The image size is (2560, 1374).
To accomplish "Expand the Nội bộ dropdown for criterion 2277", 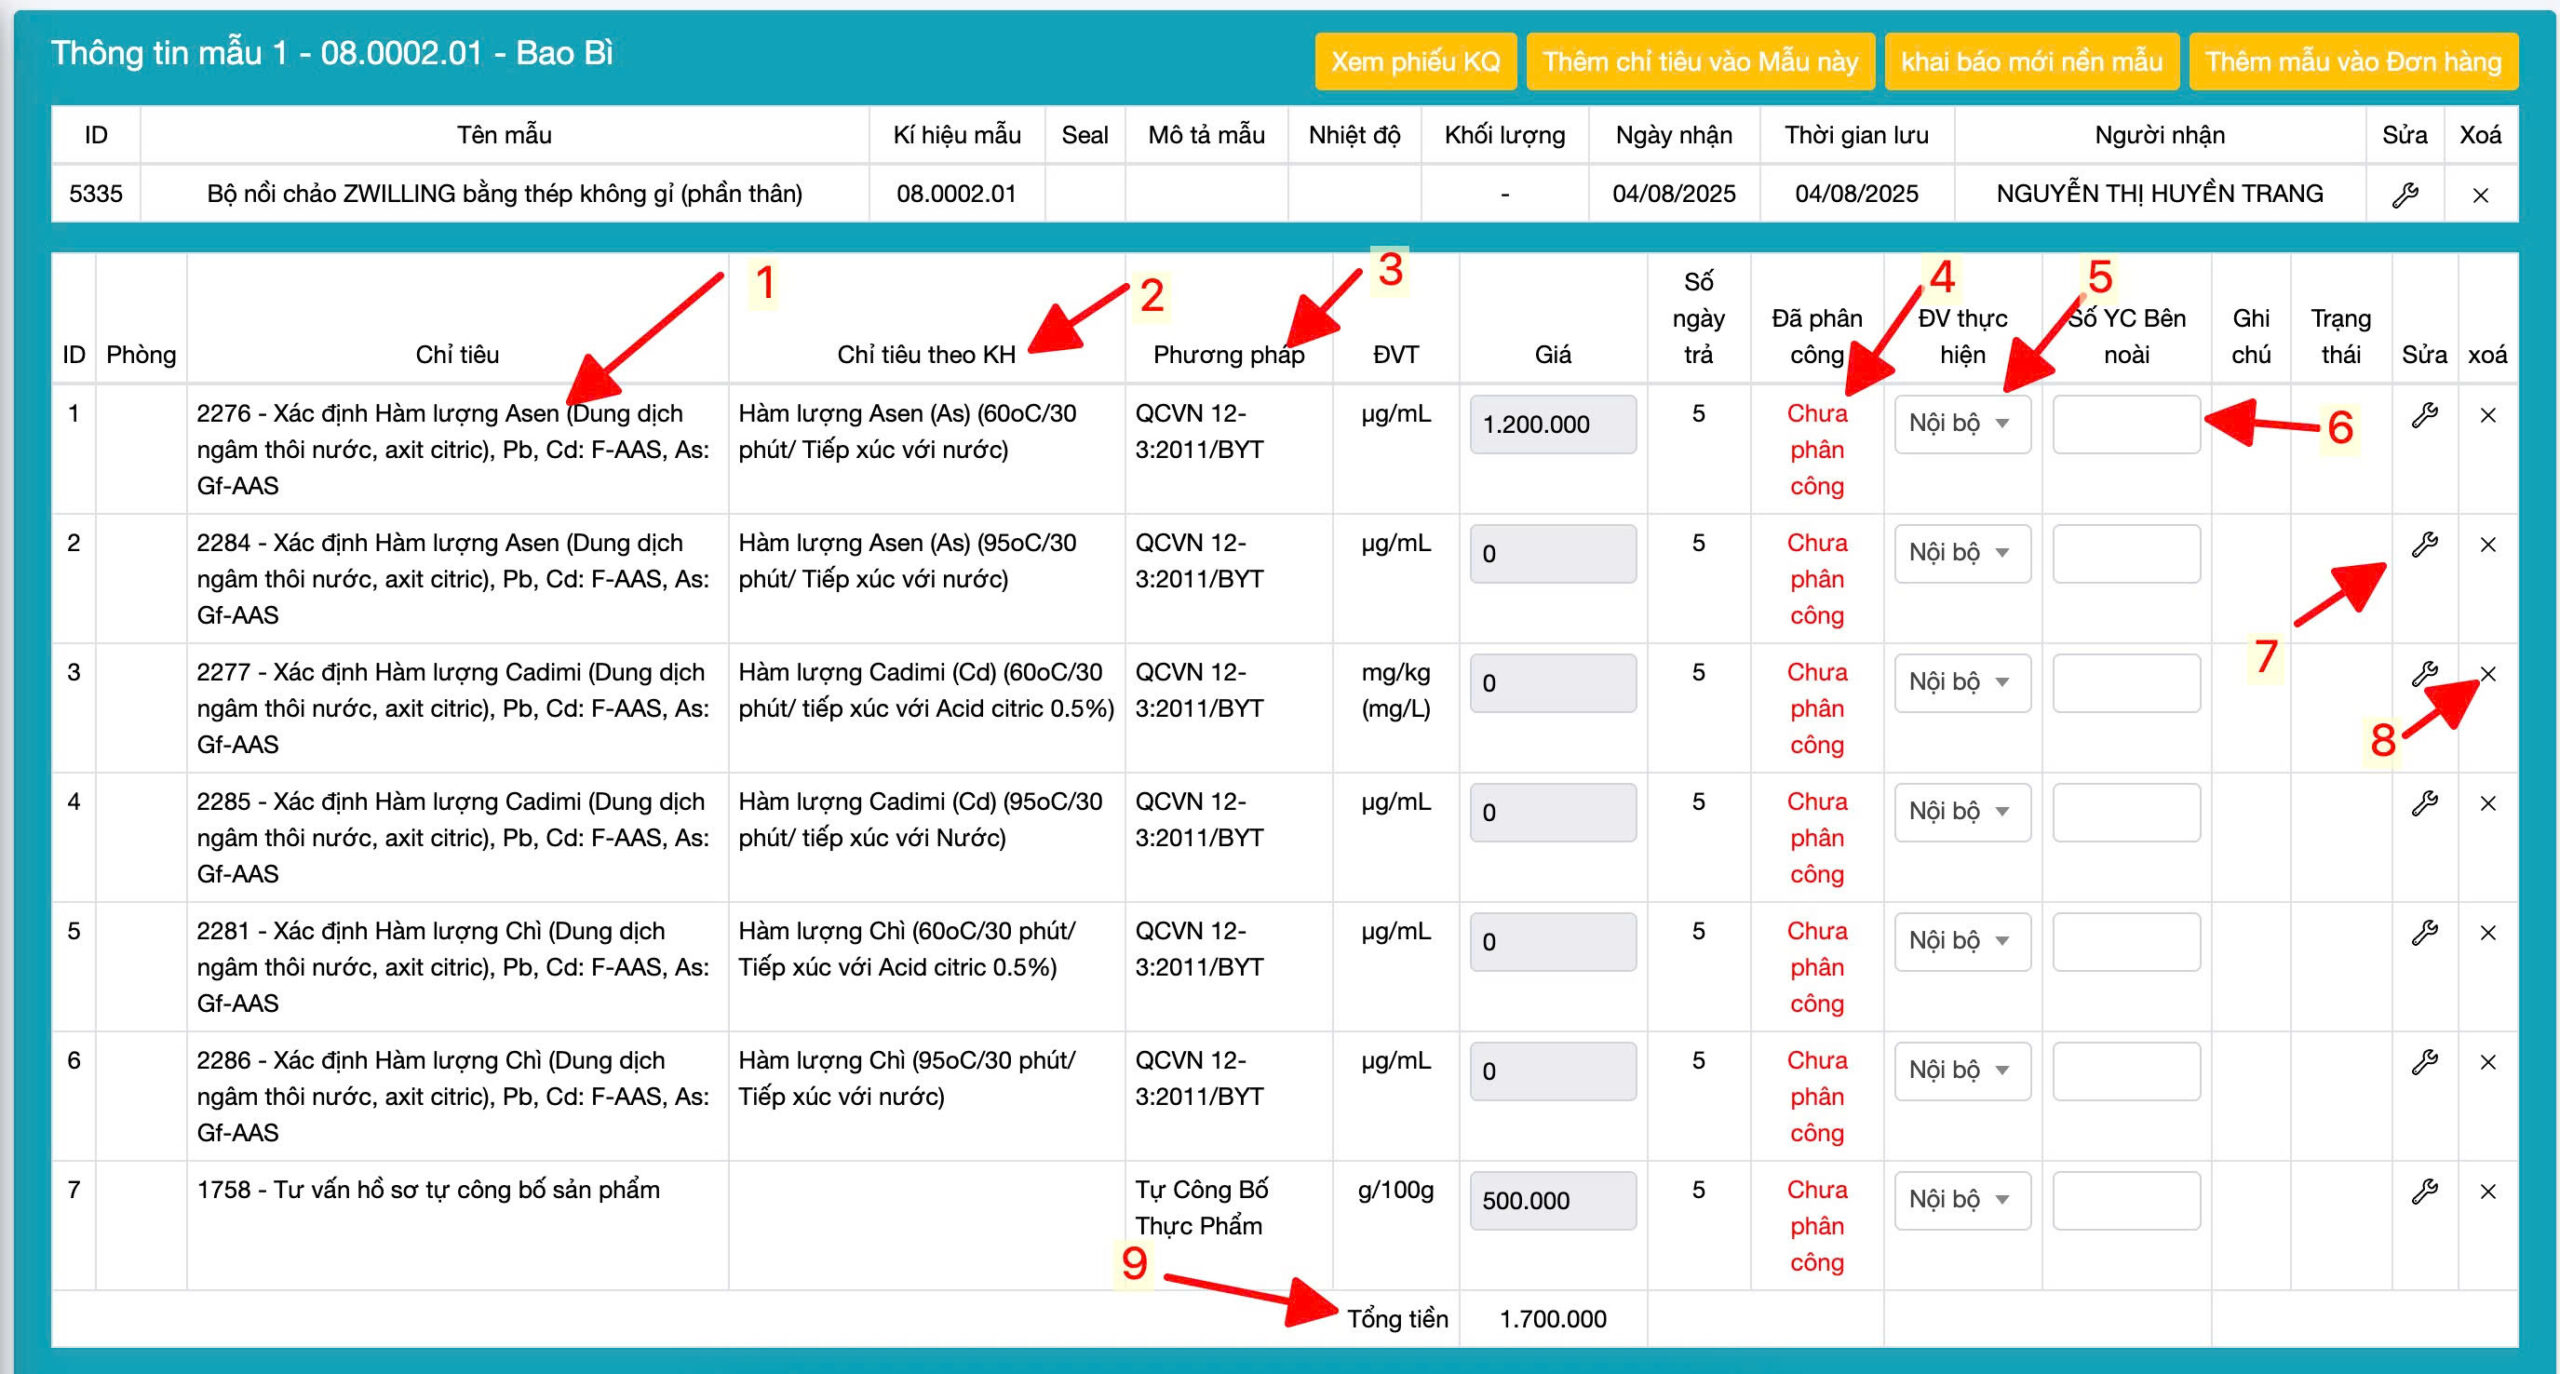I will point(1961,683).
